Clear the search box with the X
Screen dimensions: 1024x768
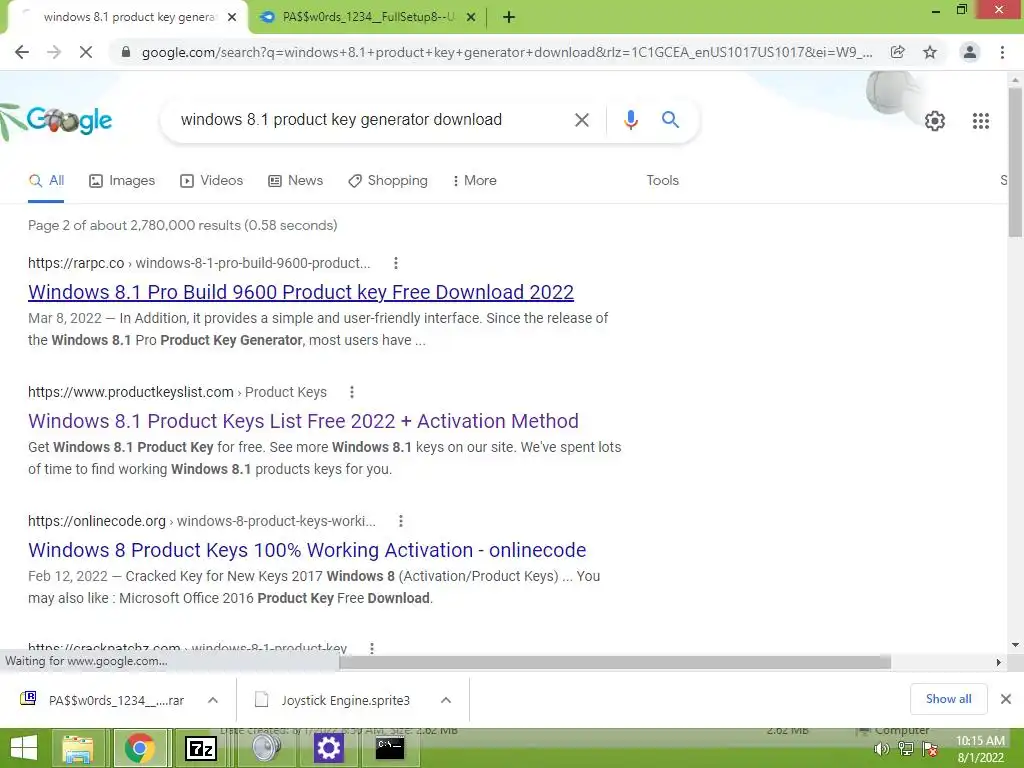581,120
